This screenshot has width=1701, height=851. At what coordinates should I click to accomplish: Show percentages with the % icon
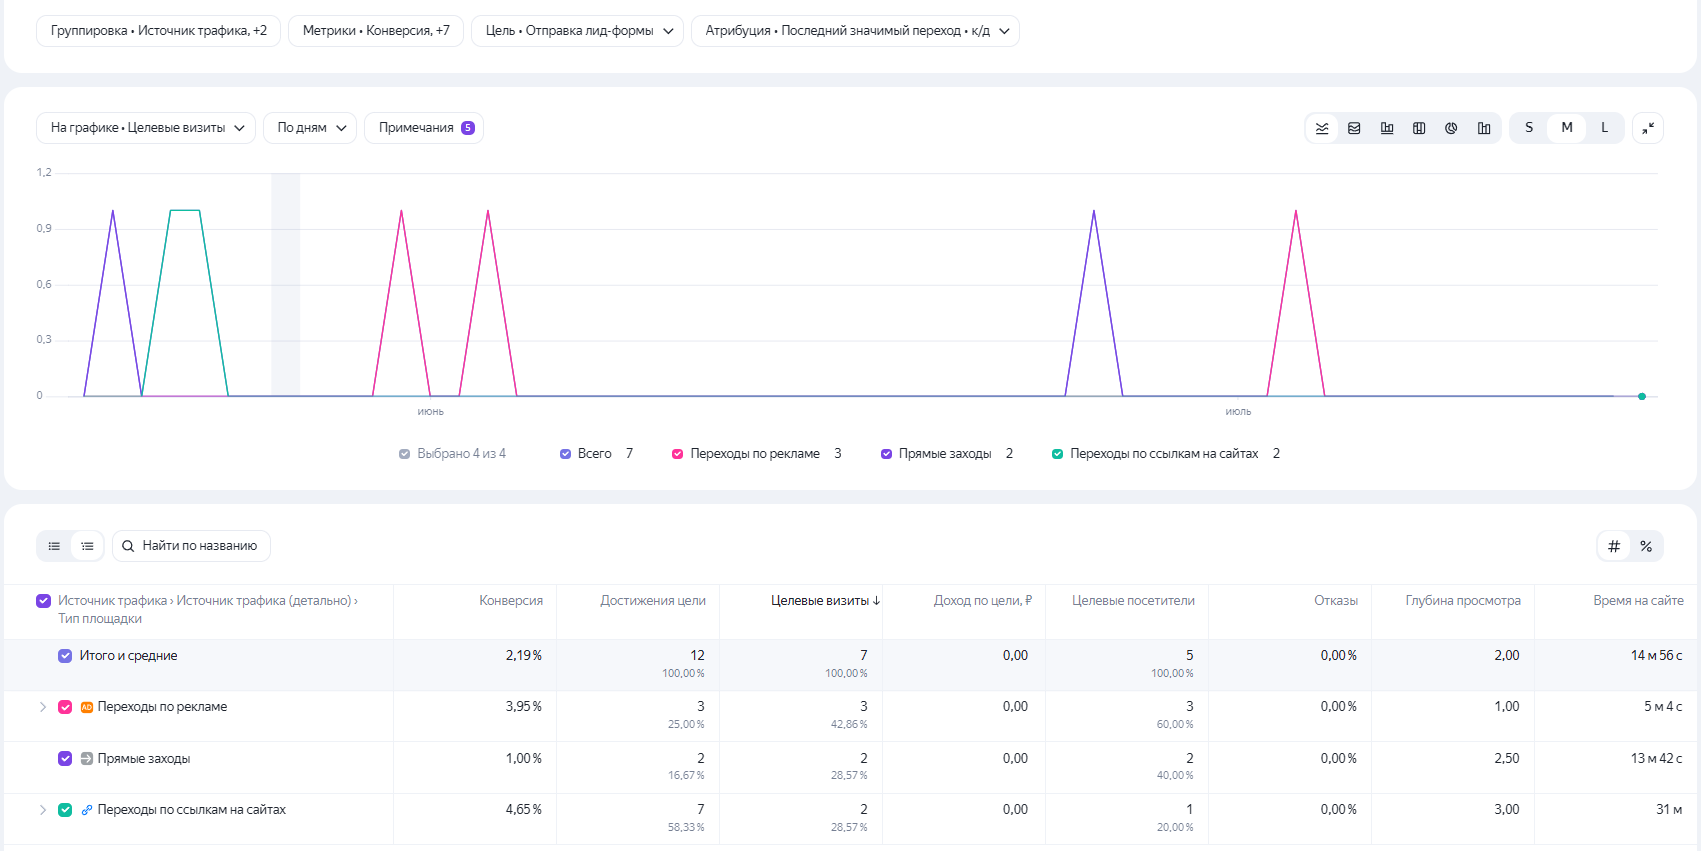coord(1646,546)
